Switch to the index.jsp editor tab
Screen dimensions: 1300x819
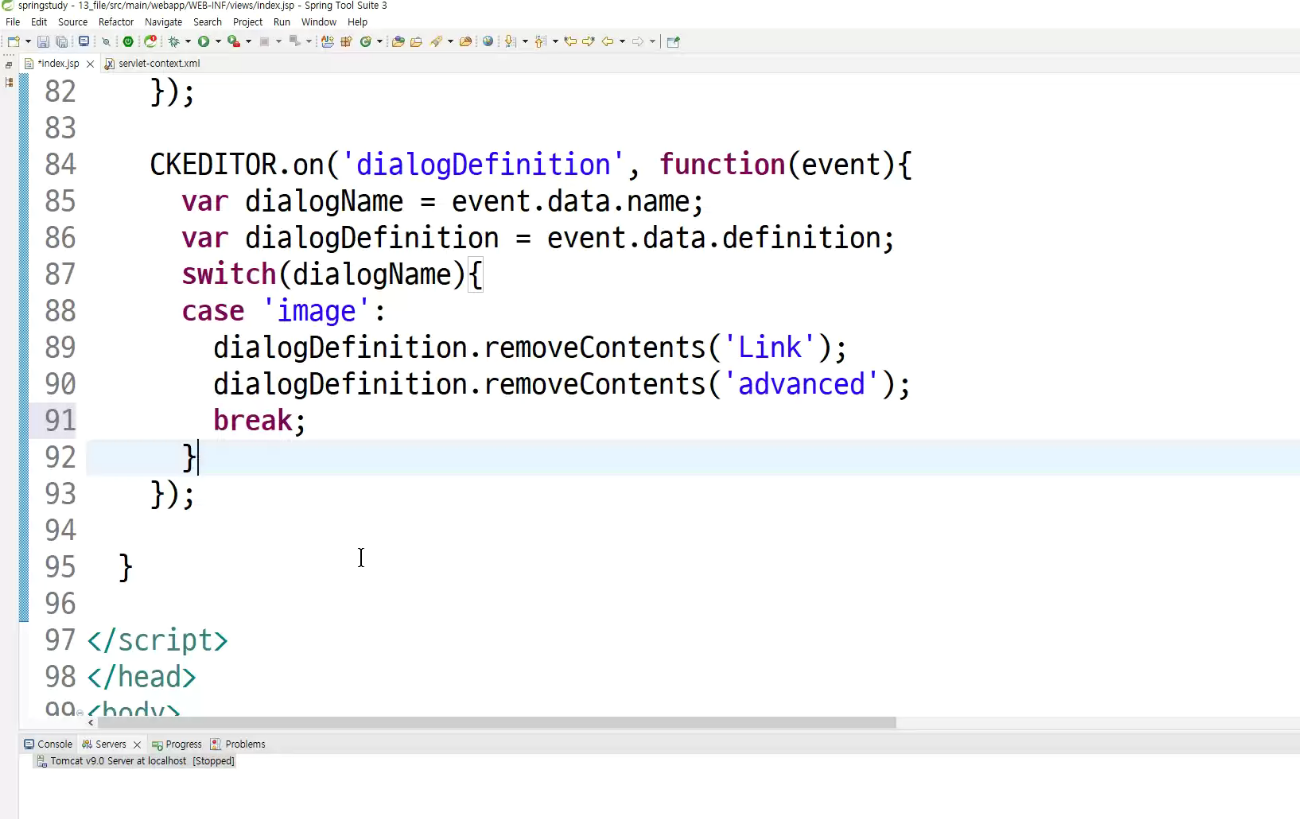point(58,64)
